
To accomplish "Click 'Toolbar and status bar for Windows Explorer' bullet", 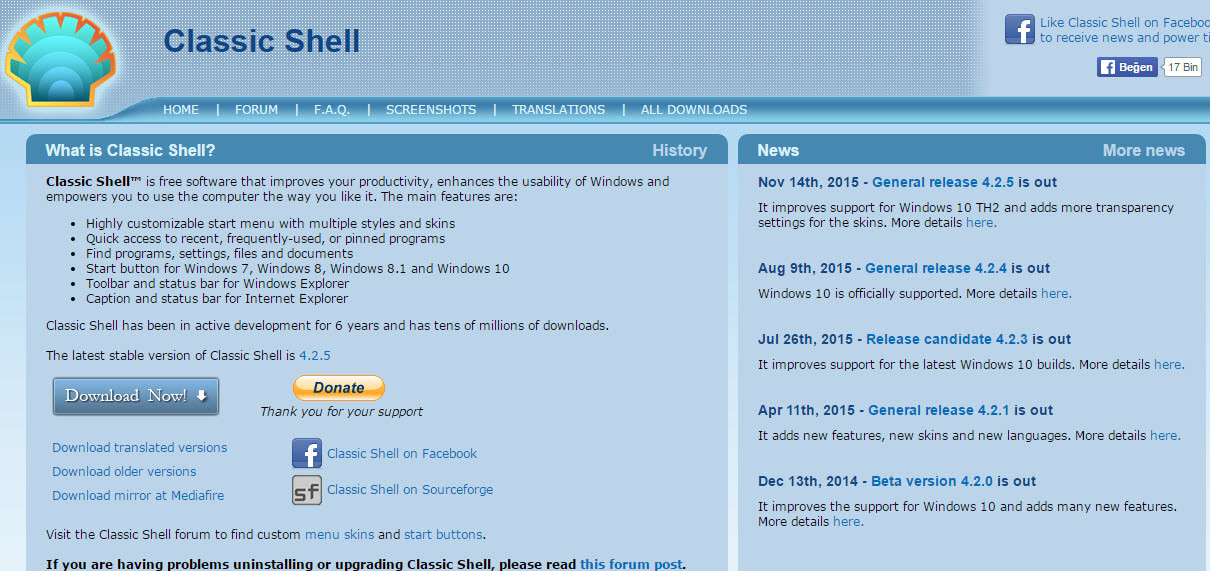I will [218, 284].
